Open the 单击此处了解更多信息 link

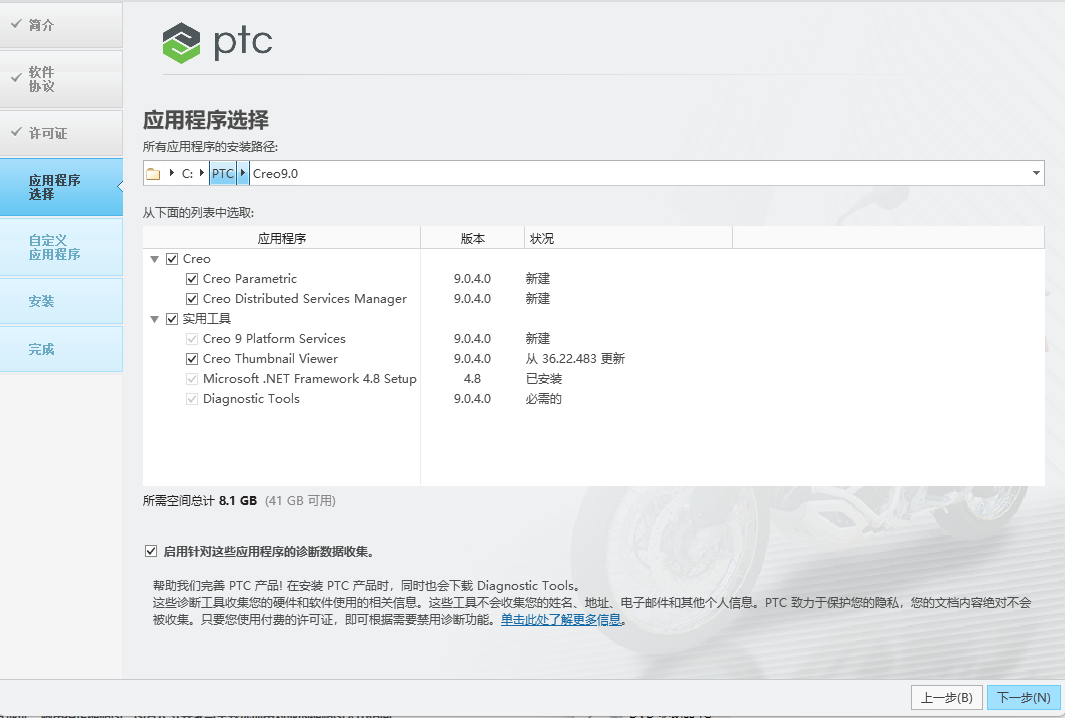[561, 620]
